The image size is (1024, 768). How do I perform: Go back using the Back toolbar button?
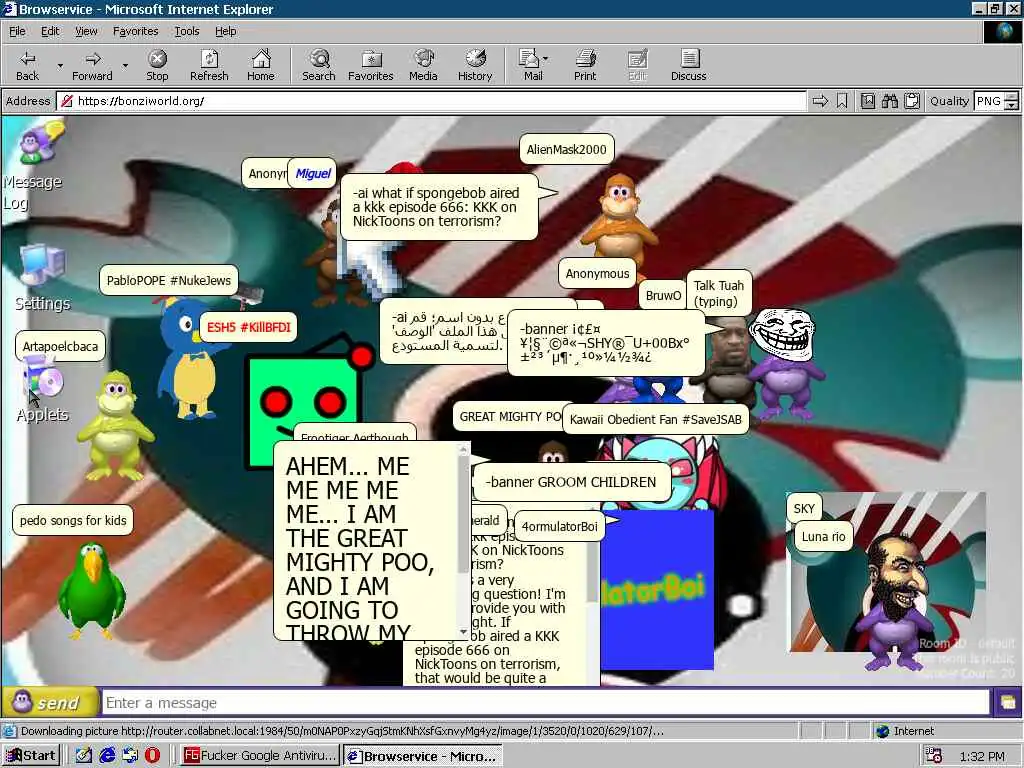(27, 65)
